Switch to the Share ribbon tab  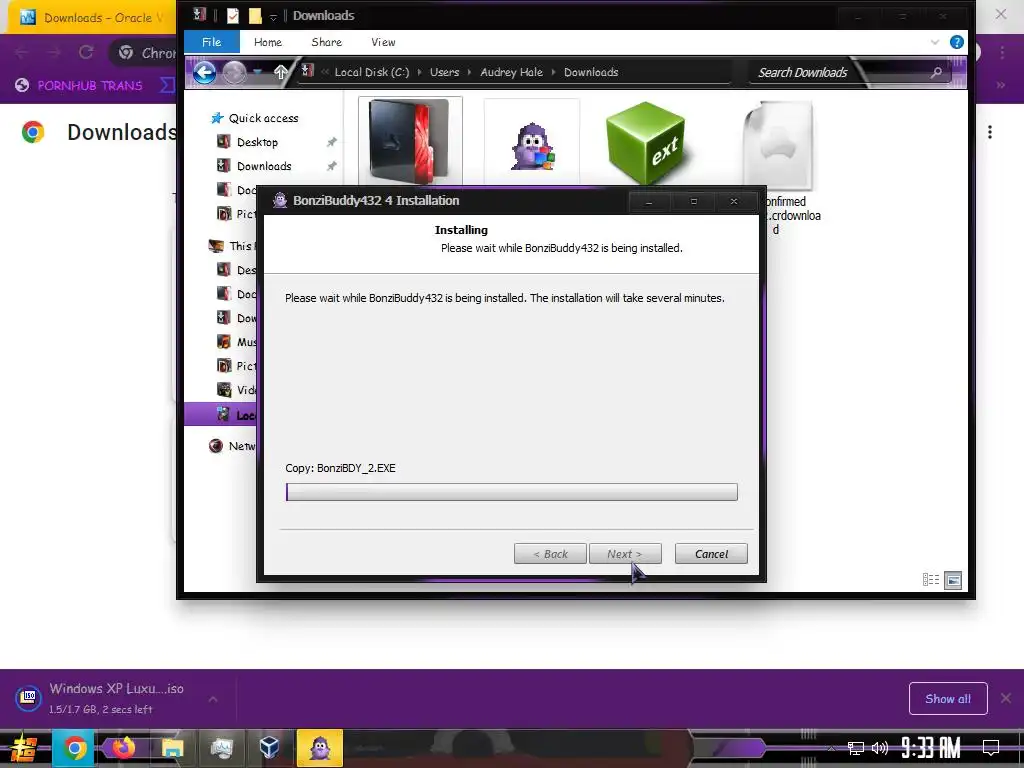coord(327,42)
